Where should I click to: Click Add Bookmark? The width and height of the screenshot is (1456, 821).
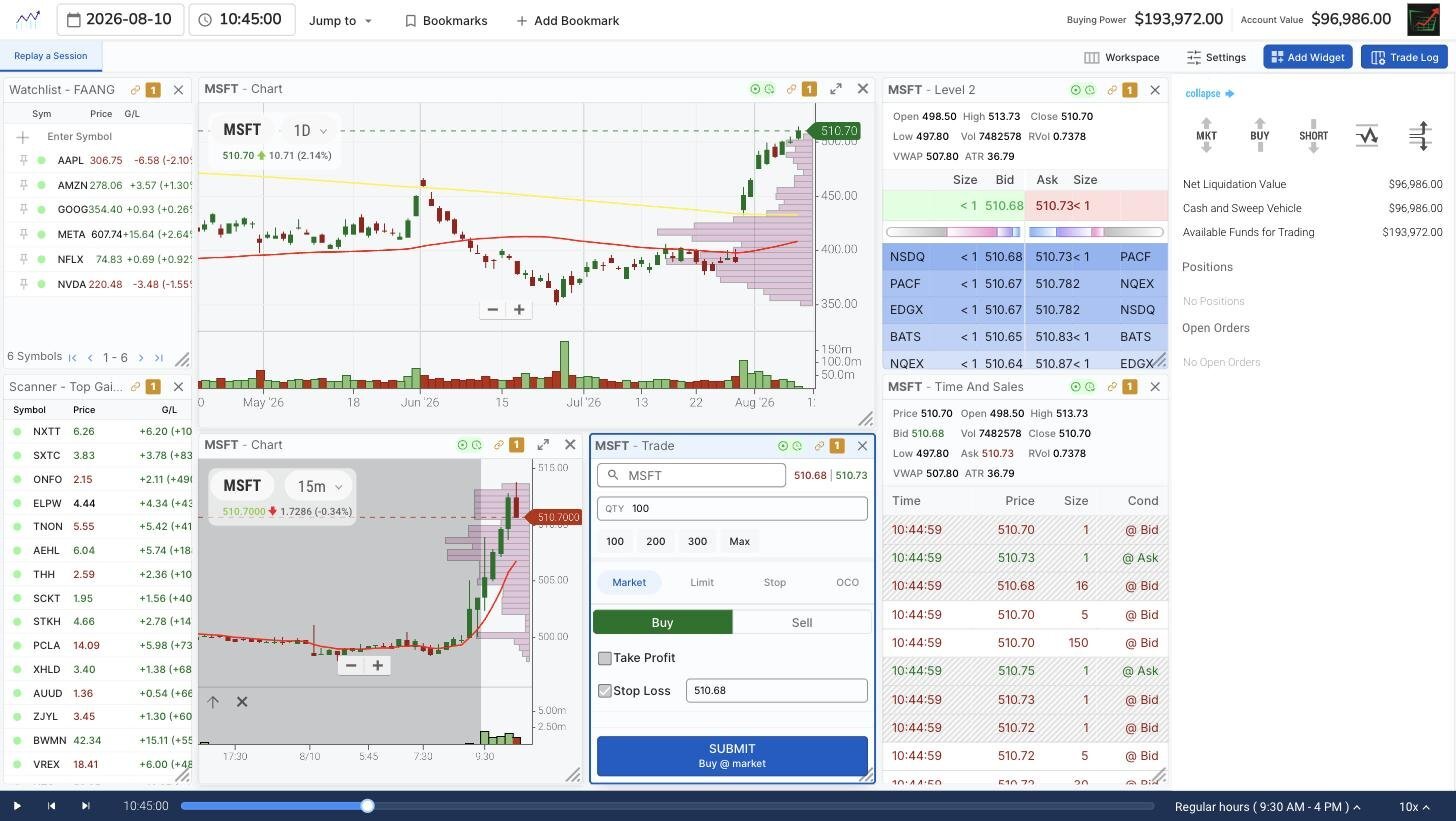pyautogui.click(x=567, y=20)
